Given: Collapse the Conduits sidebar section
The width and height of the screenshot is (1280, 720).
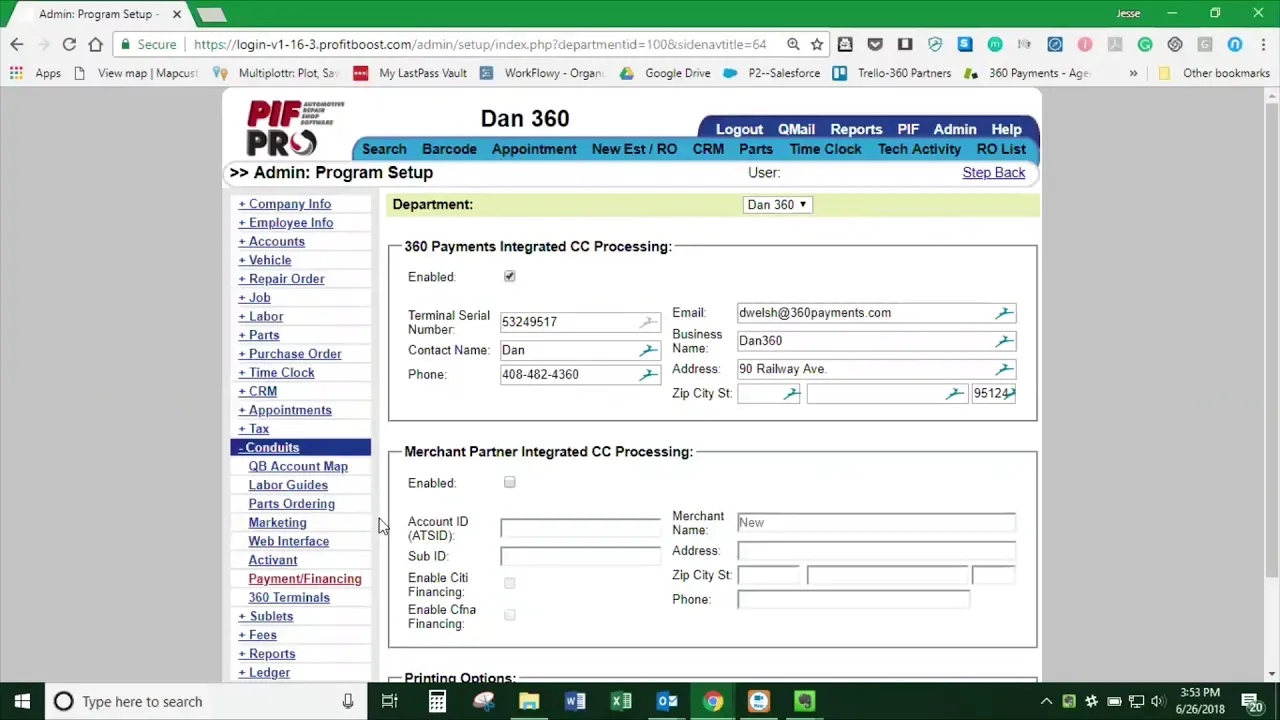Looking at the screenshot, I should (269, 448).
